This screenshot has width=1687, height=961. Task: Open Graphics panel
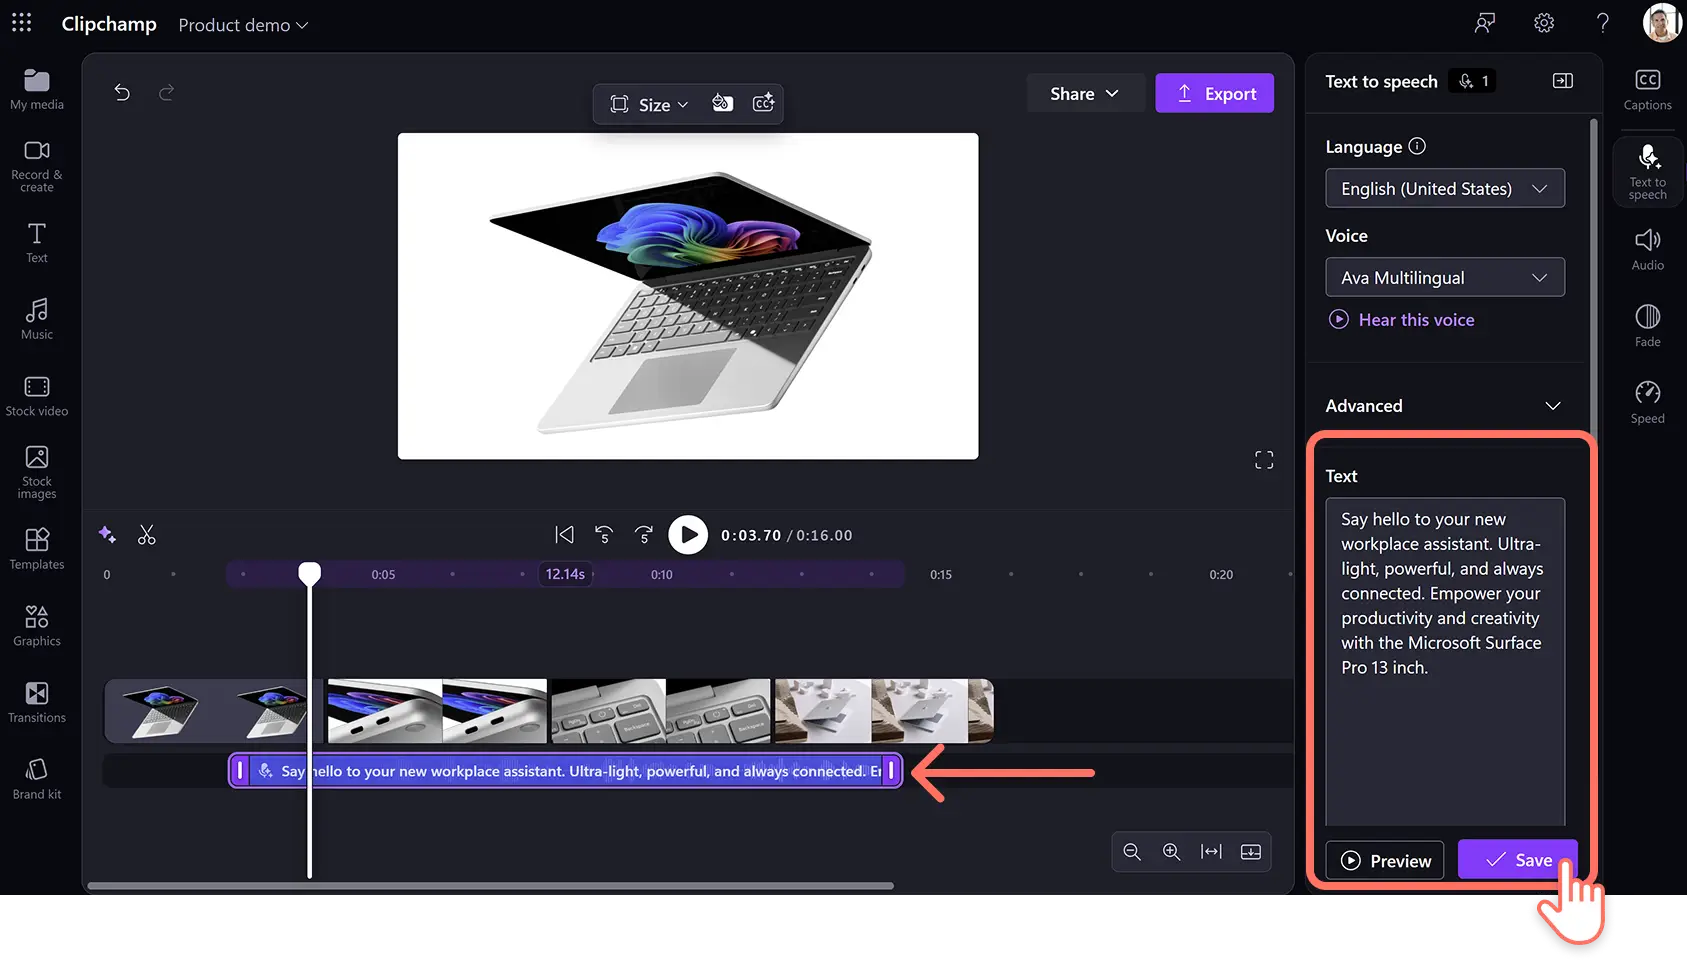click(x=37, y=626)
